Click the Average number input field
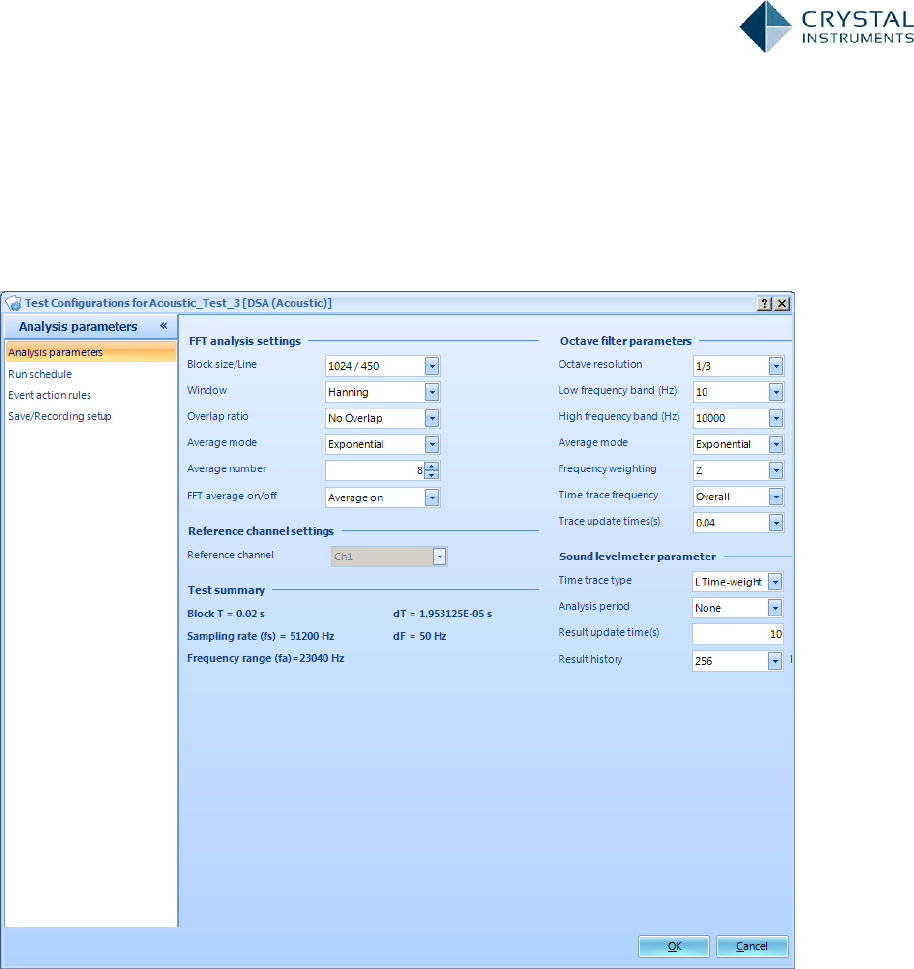 [374, 470]
